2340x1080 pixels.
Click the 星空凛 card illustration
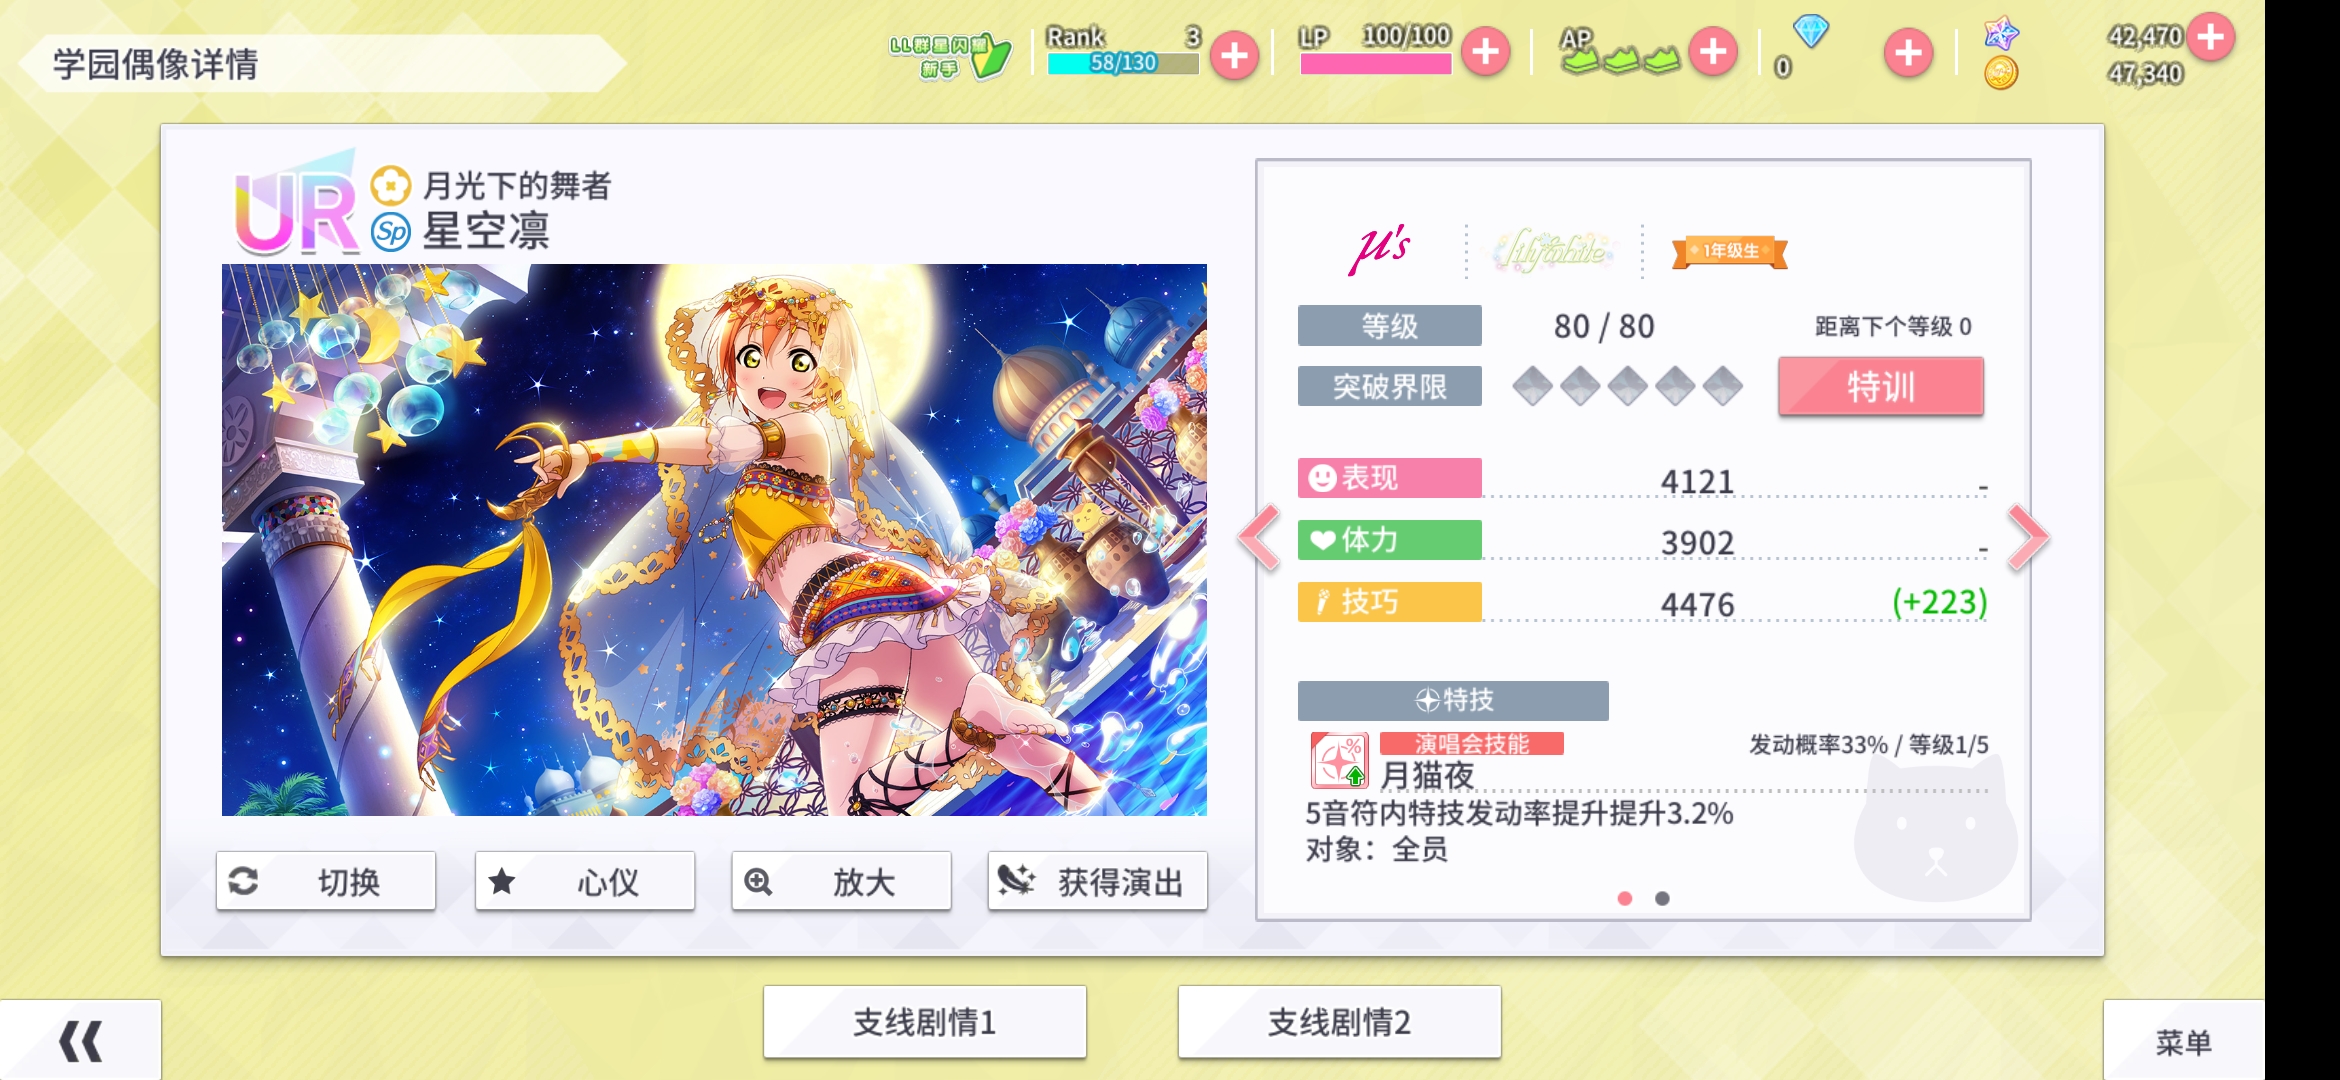point(714,540)
